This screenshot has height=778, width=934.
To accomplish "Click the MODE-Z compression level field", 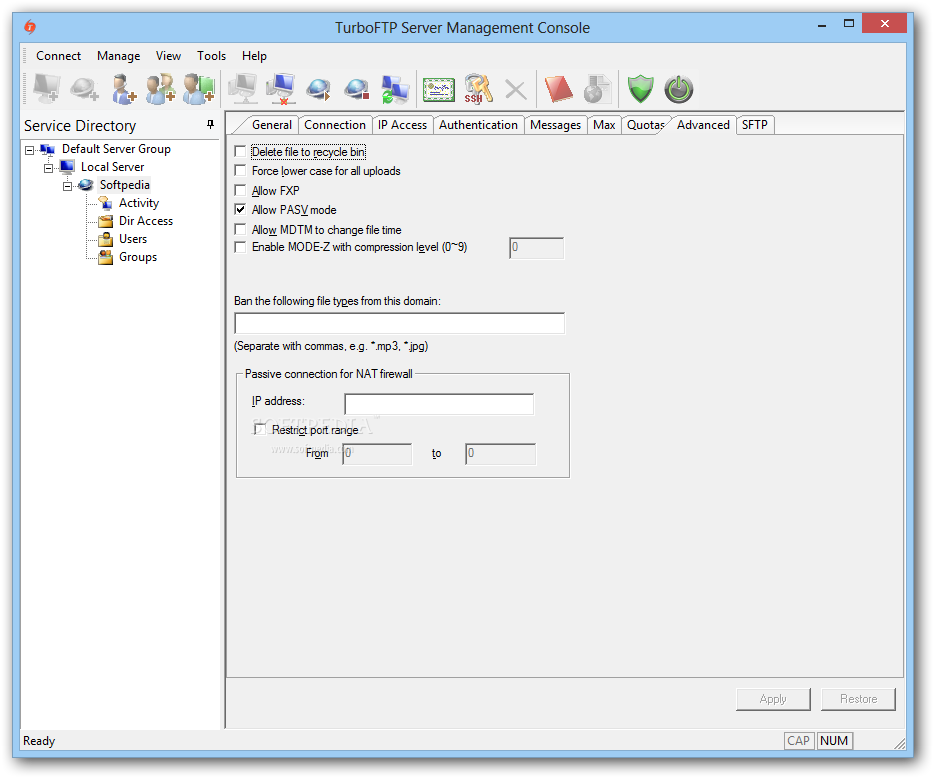I will click(x=537, y=248).
